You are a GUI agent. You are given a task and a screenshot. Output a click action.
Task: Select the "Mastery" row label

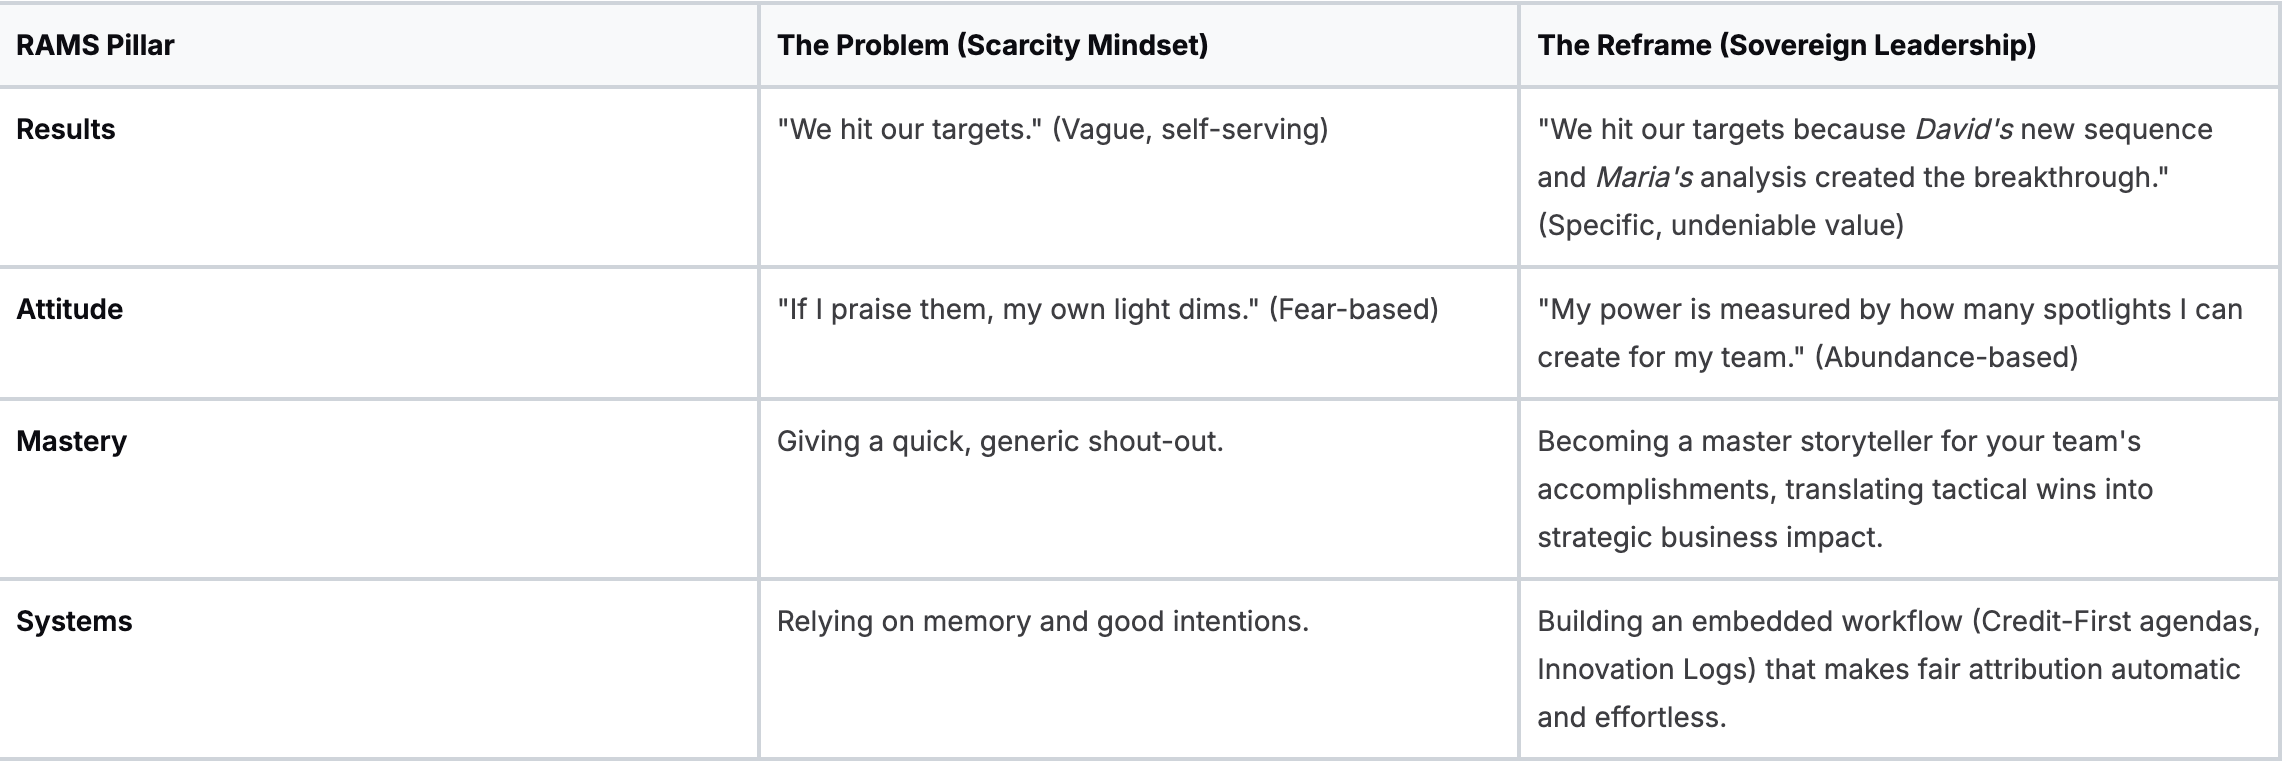click(x=71, y=441)
